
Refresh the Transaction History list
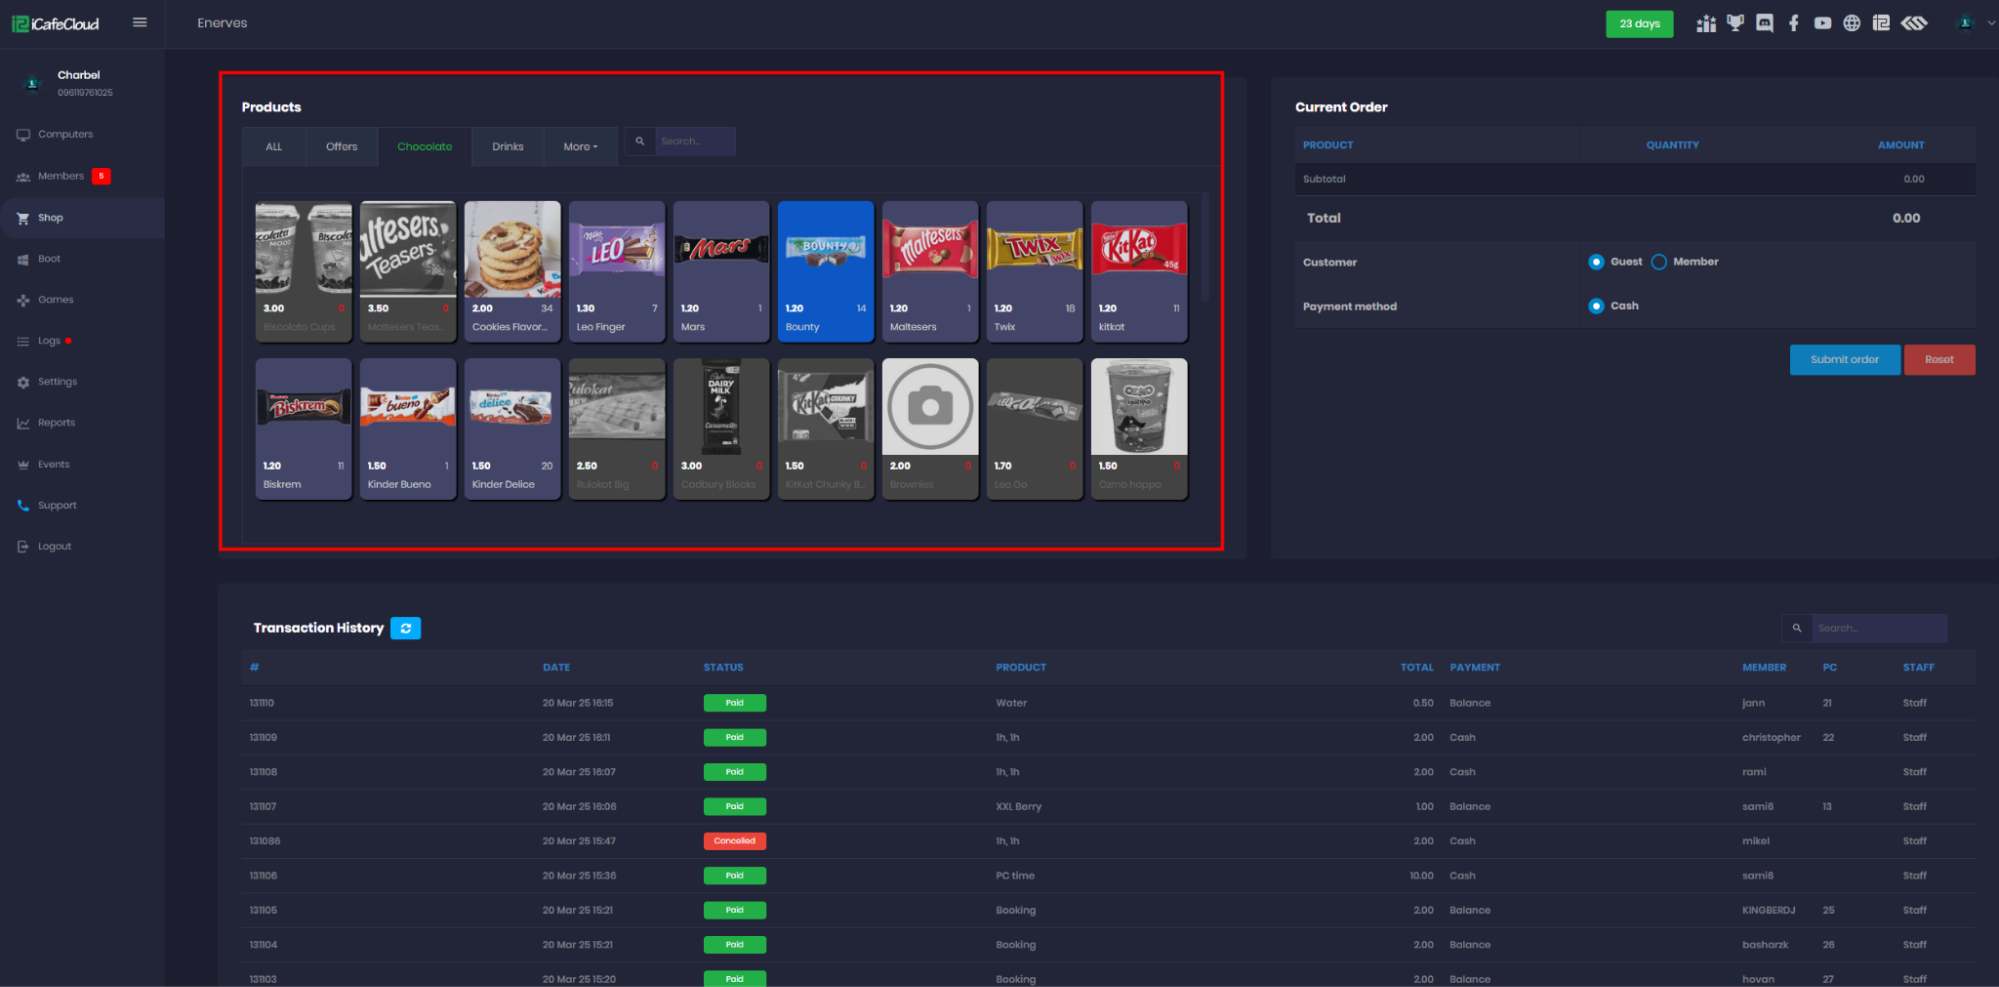point(405,628)
